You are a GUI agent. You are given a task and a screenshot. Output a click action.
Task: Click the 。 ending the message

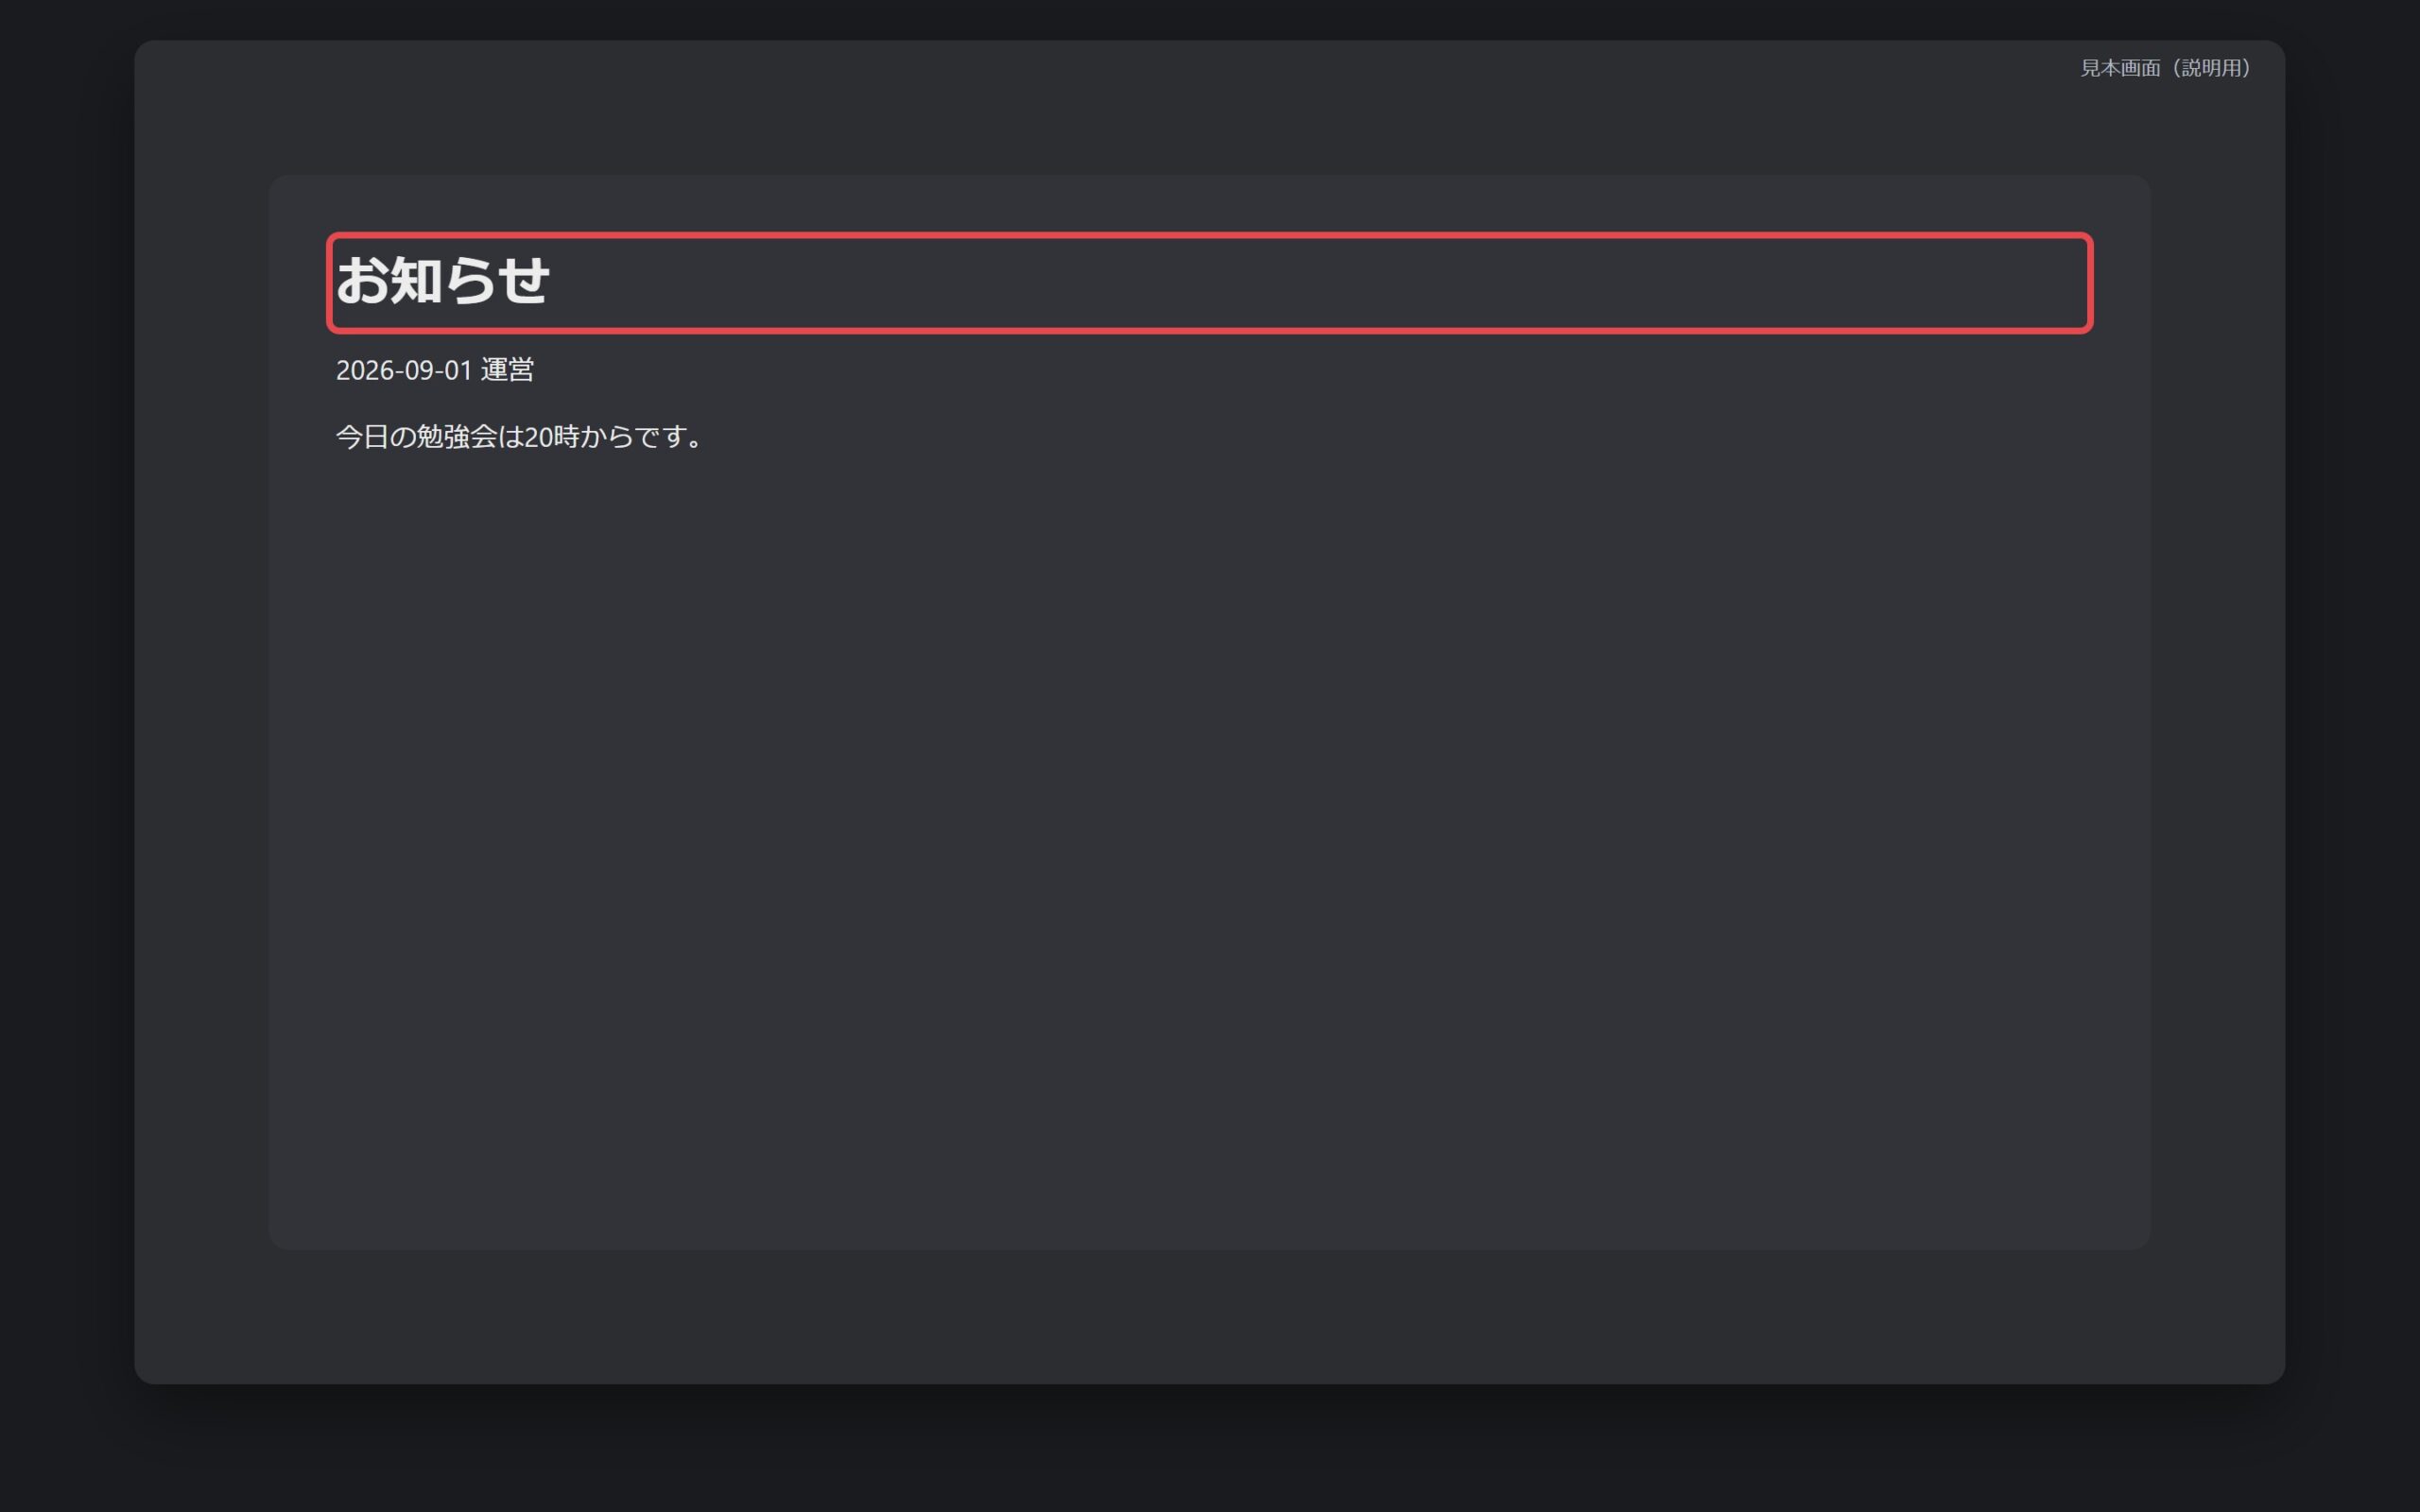click(x=696, y=442)
